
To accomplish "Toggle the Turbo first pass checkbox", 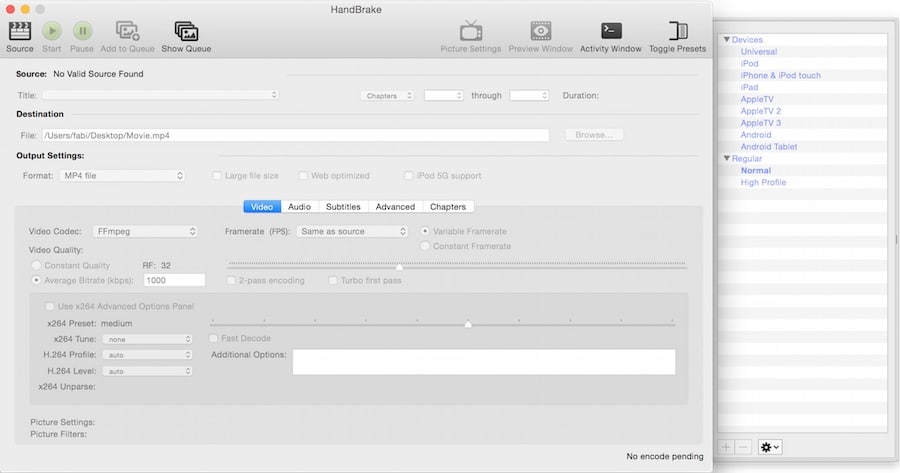I will coord(333,281).
